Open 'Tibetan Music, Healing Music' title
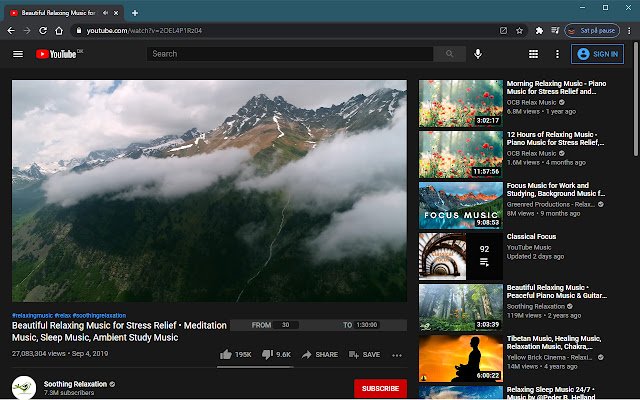Image resolution: width=640 pixels, height=400 pixels. (554, 342)
